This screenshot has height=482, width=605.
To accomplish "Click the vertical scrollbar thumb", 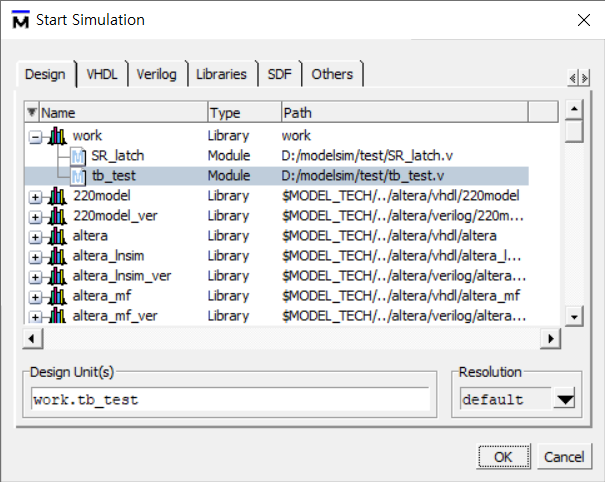I will coord(574,131).
